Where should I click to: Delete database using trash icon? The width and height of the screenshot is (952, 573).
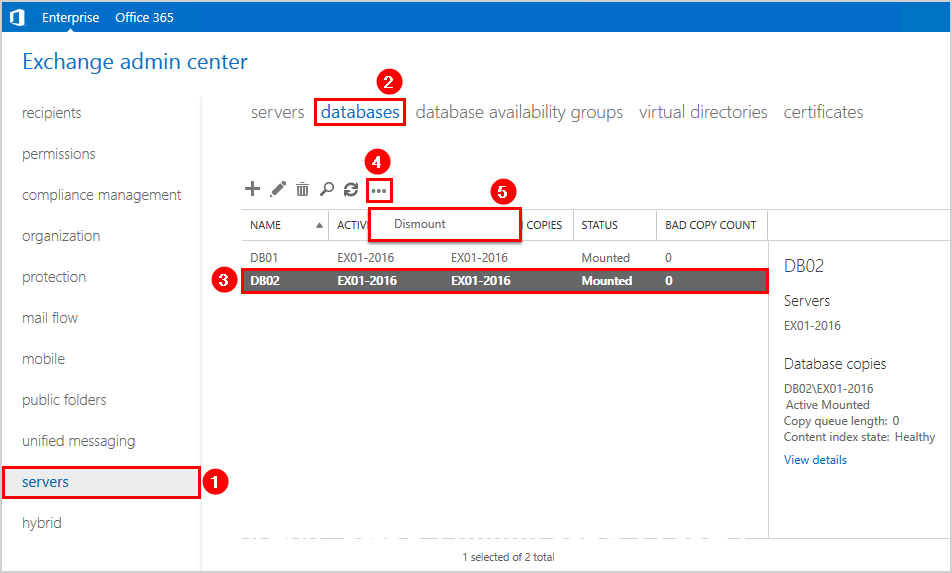tap(302, 189)
